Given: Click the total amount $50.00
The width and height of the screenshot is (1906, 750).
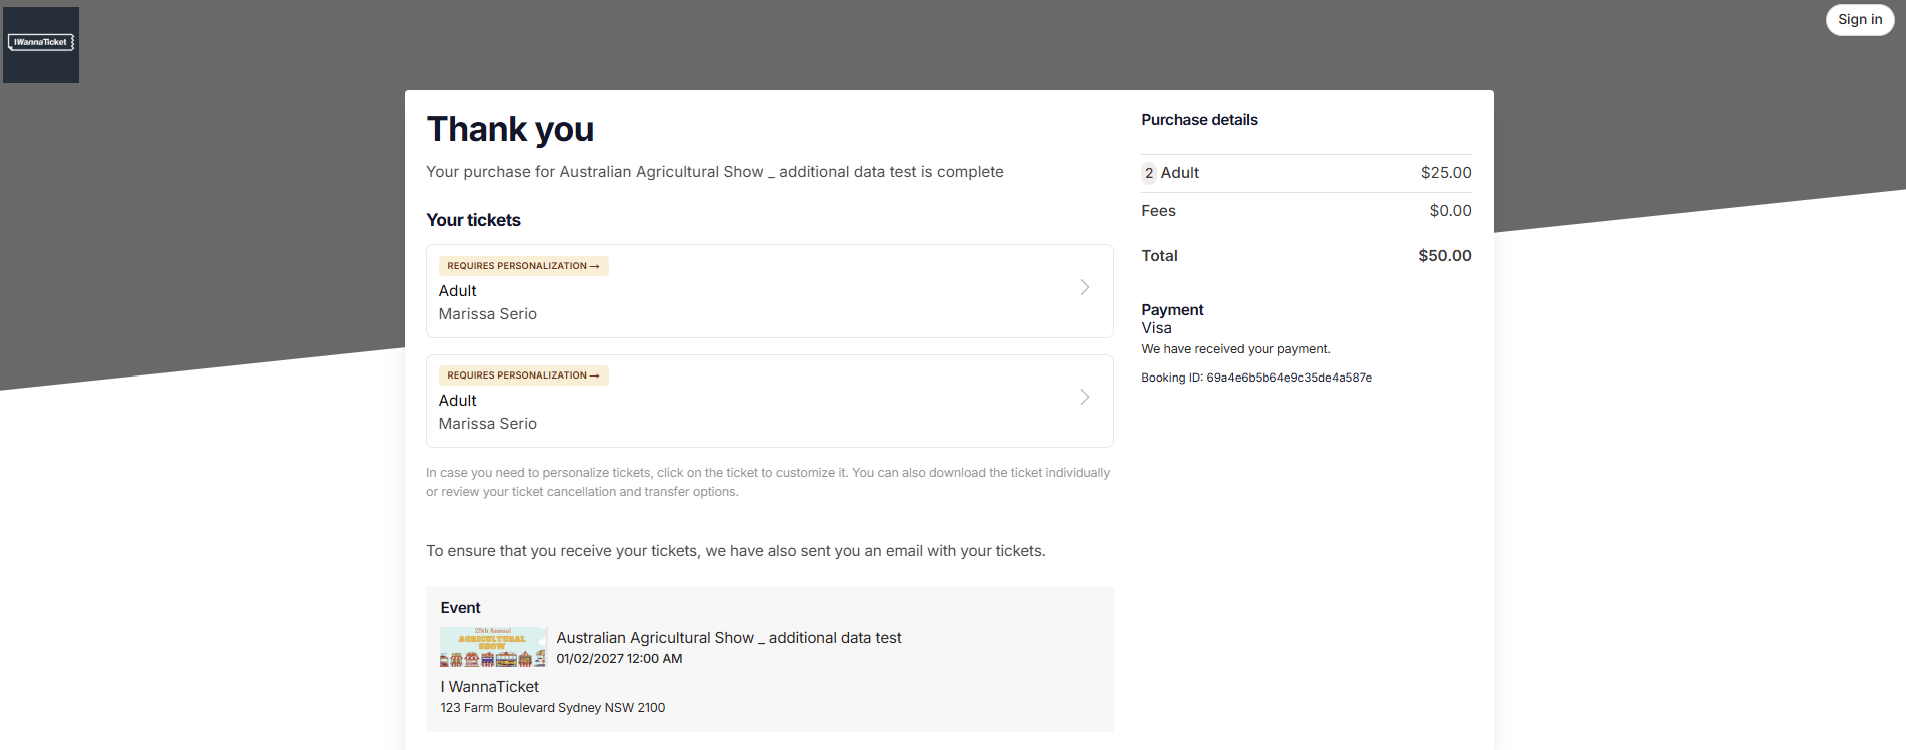Looking at the screenshot, I should [1444, 256].
